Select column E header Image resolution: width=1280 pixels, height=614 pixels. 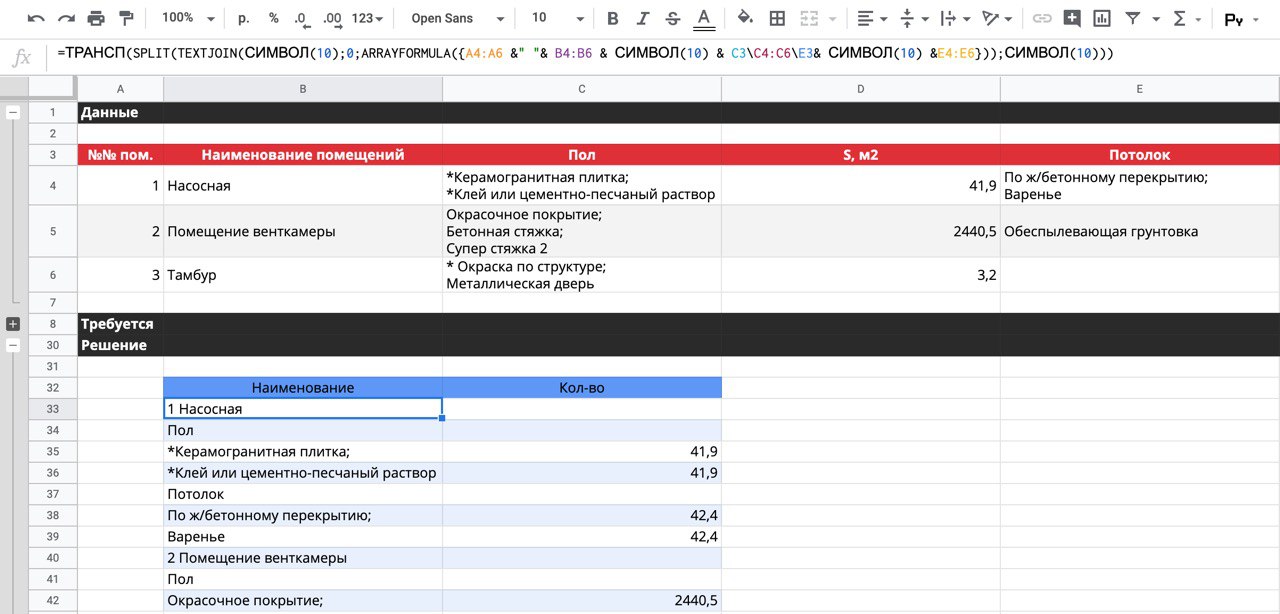point(1140,90)
